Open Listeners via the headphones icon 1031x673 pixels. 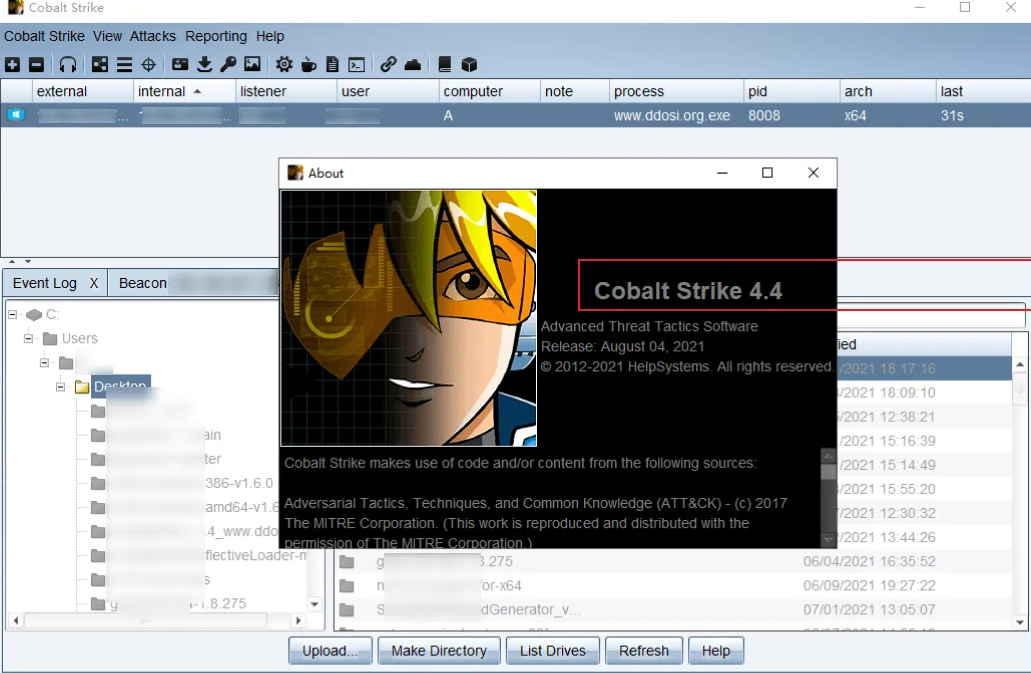(68, 64)
